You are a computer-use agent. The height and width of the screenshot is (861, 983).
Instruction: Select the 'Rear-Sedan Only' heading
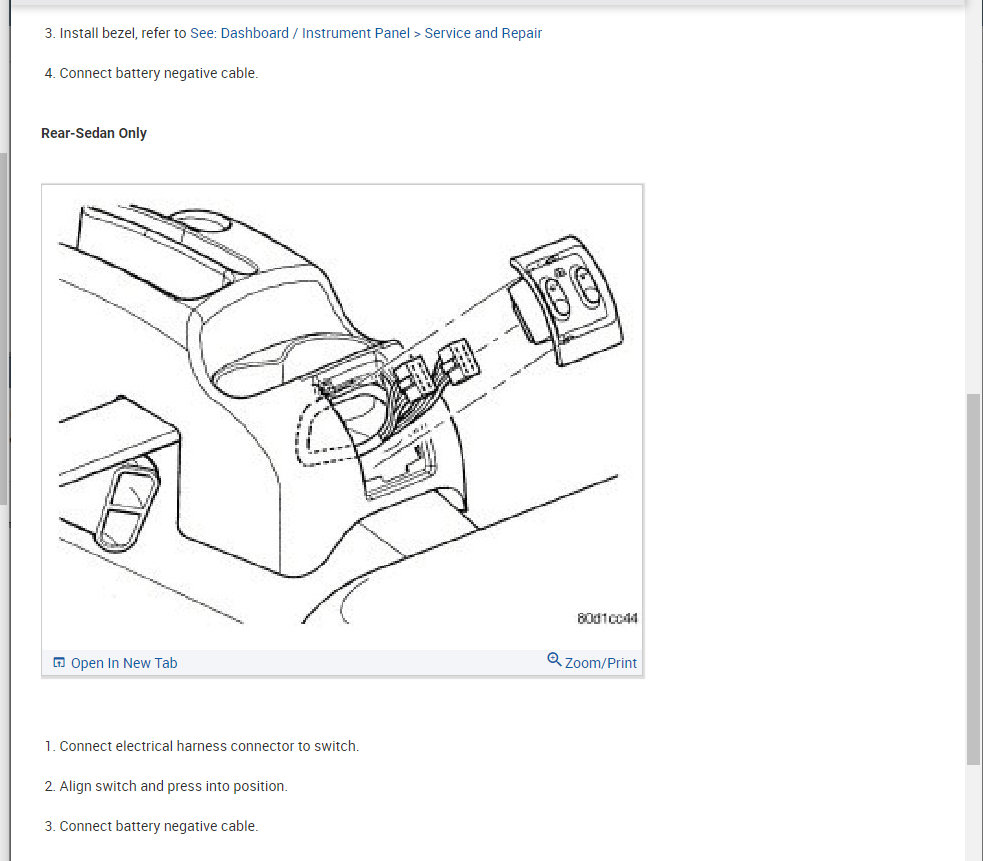[x=94, y=133]
